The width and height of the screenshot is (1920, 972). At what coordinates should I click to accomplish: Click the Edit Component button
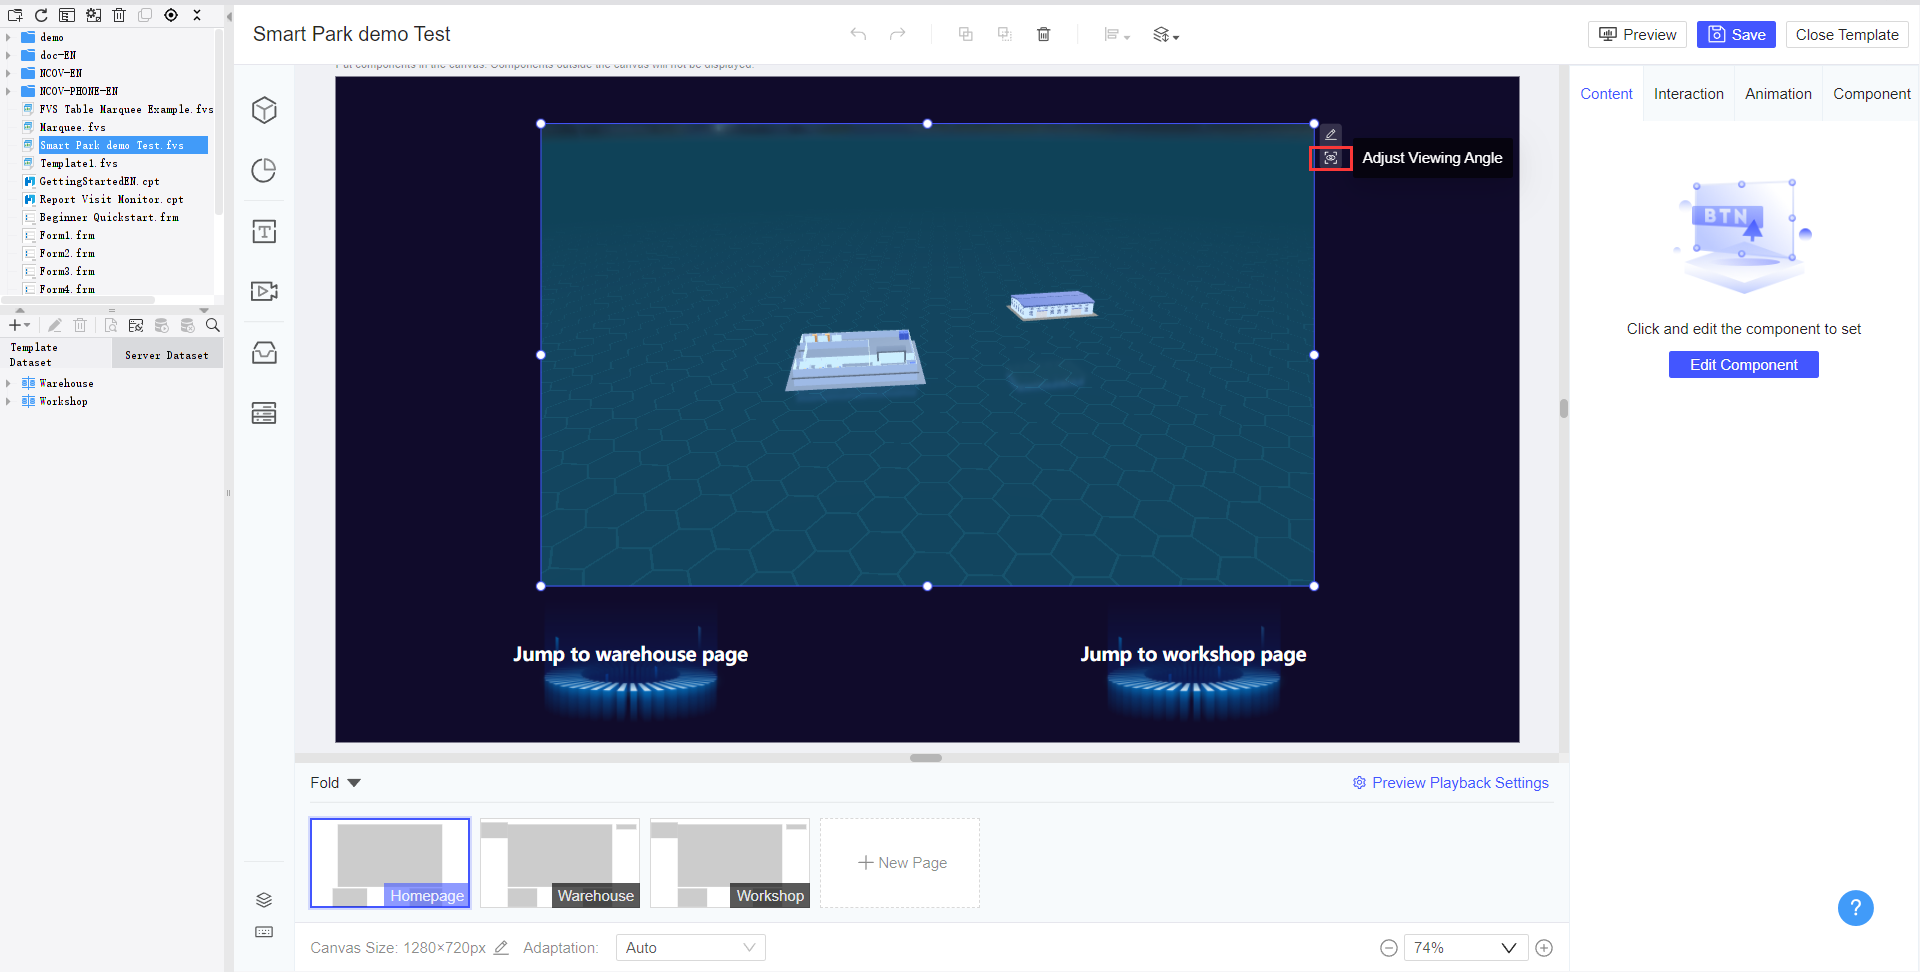[x=1743, y=364]
